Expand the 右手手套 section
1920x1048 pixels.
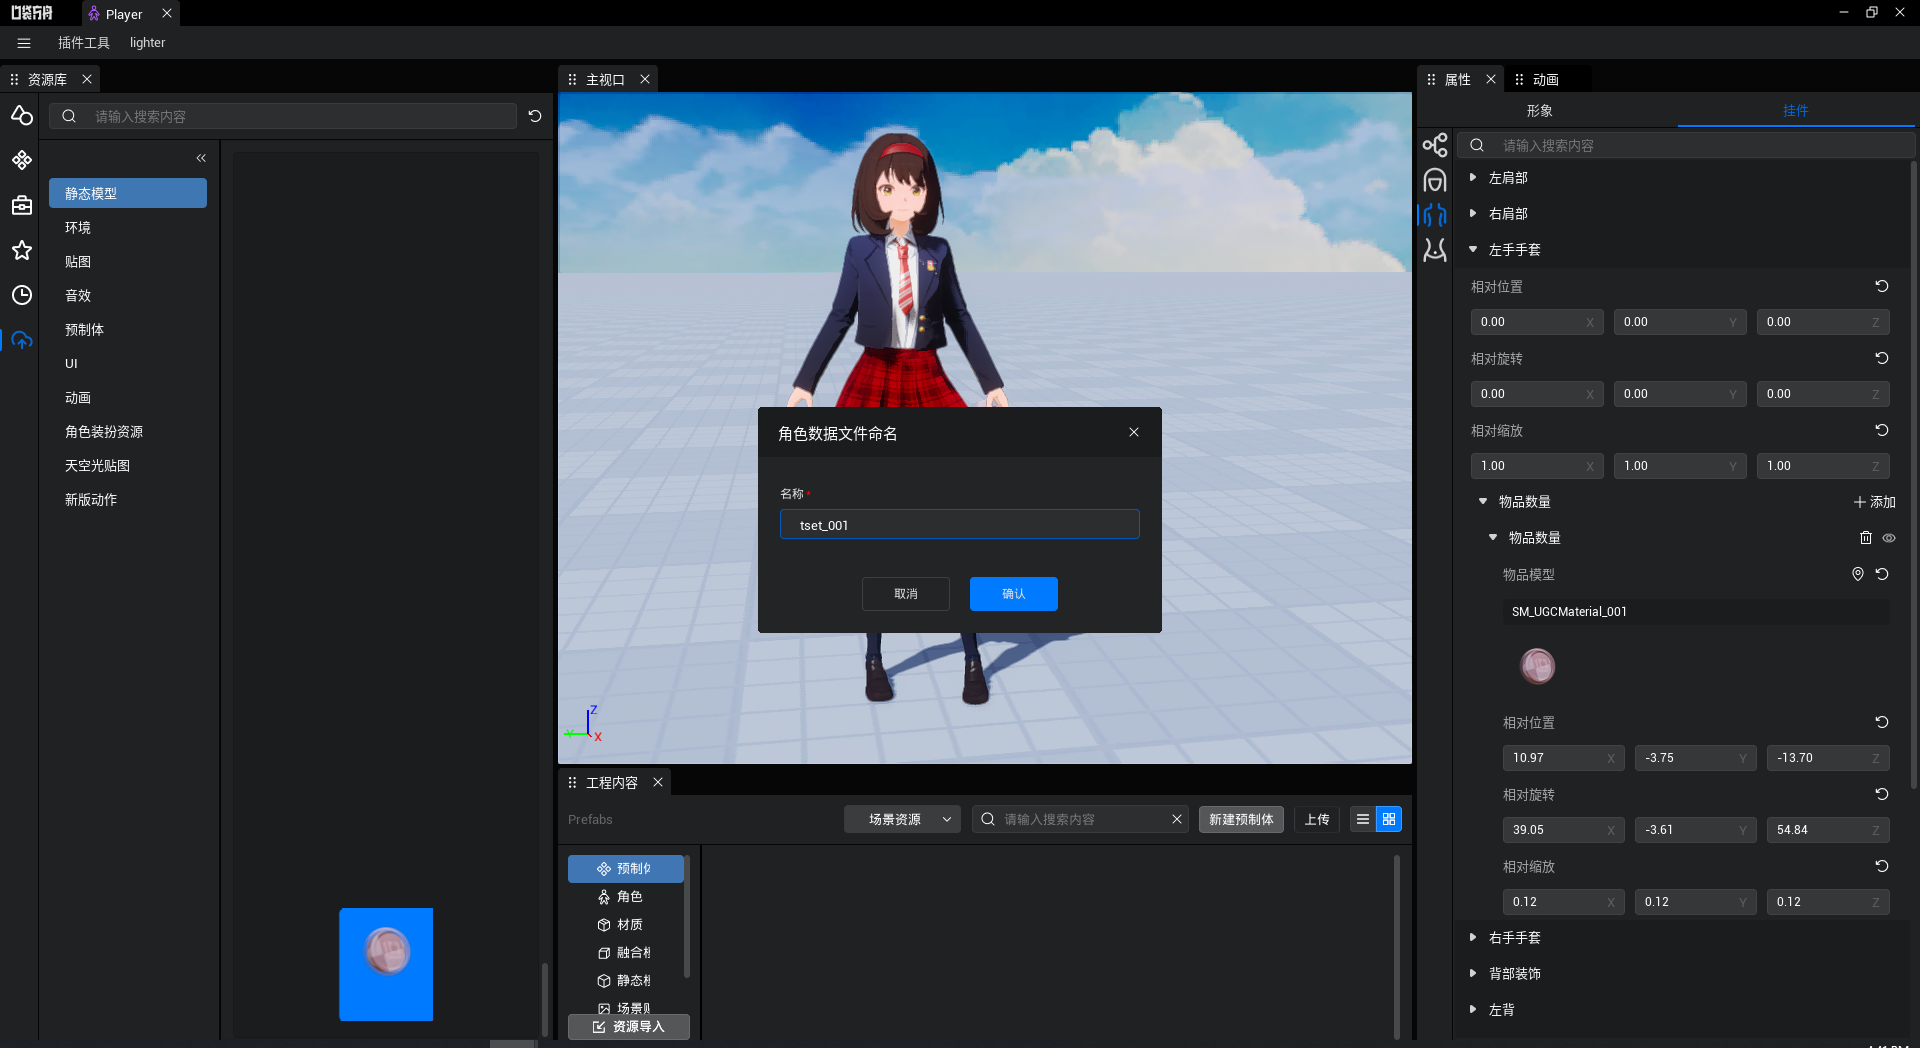tap(1473, 937)
